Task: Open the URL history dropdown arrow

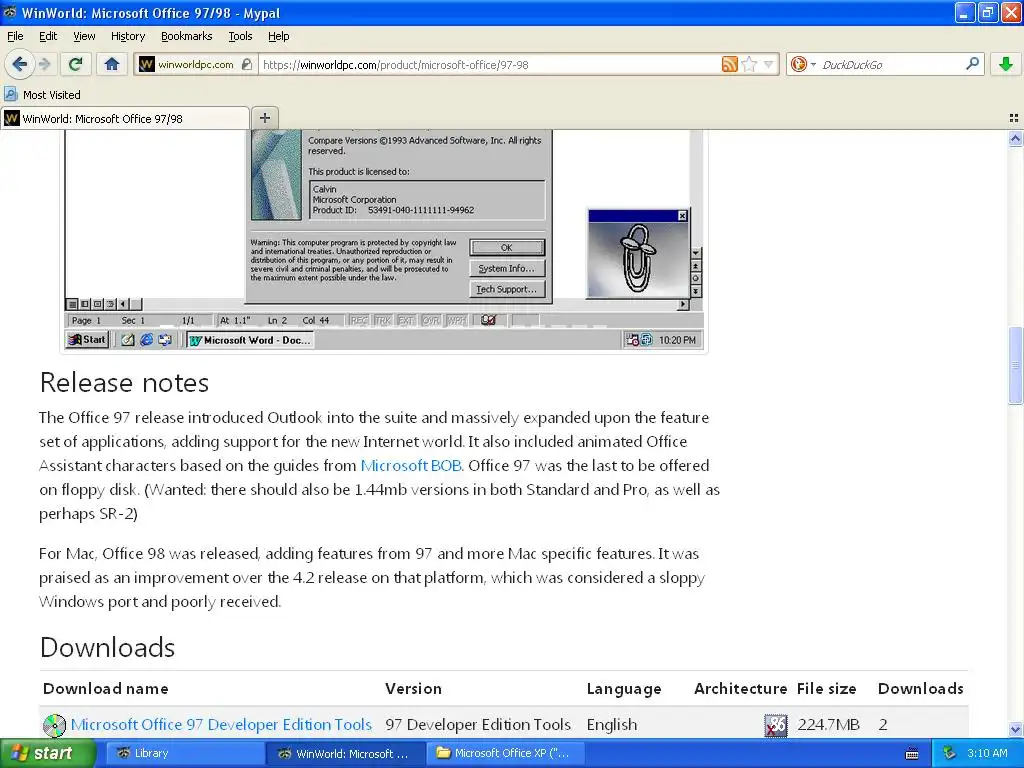Action: point(769,64)
